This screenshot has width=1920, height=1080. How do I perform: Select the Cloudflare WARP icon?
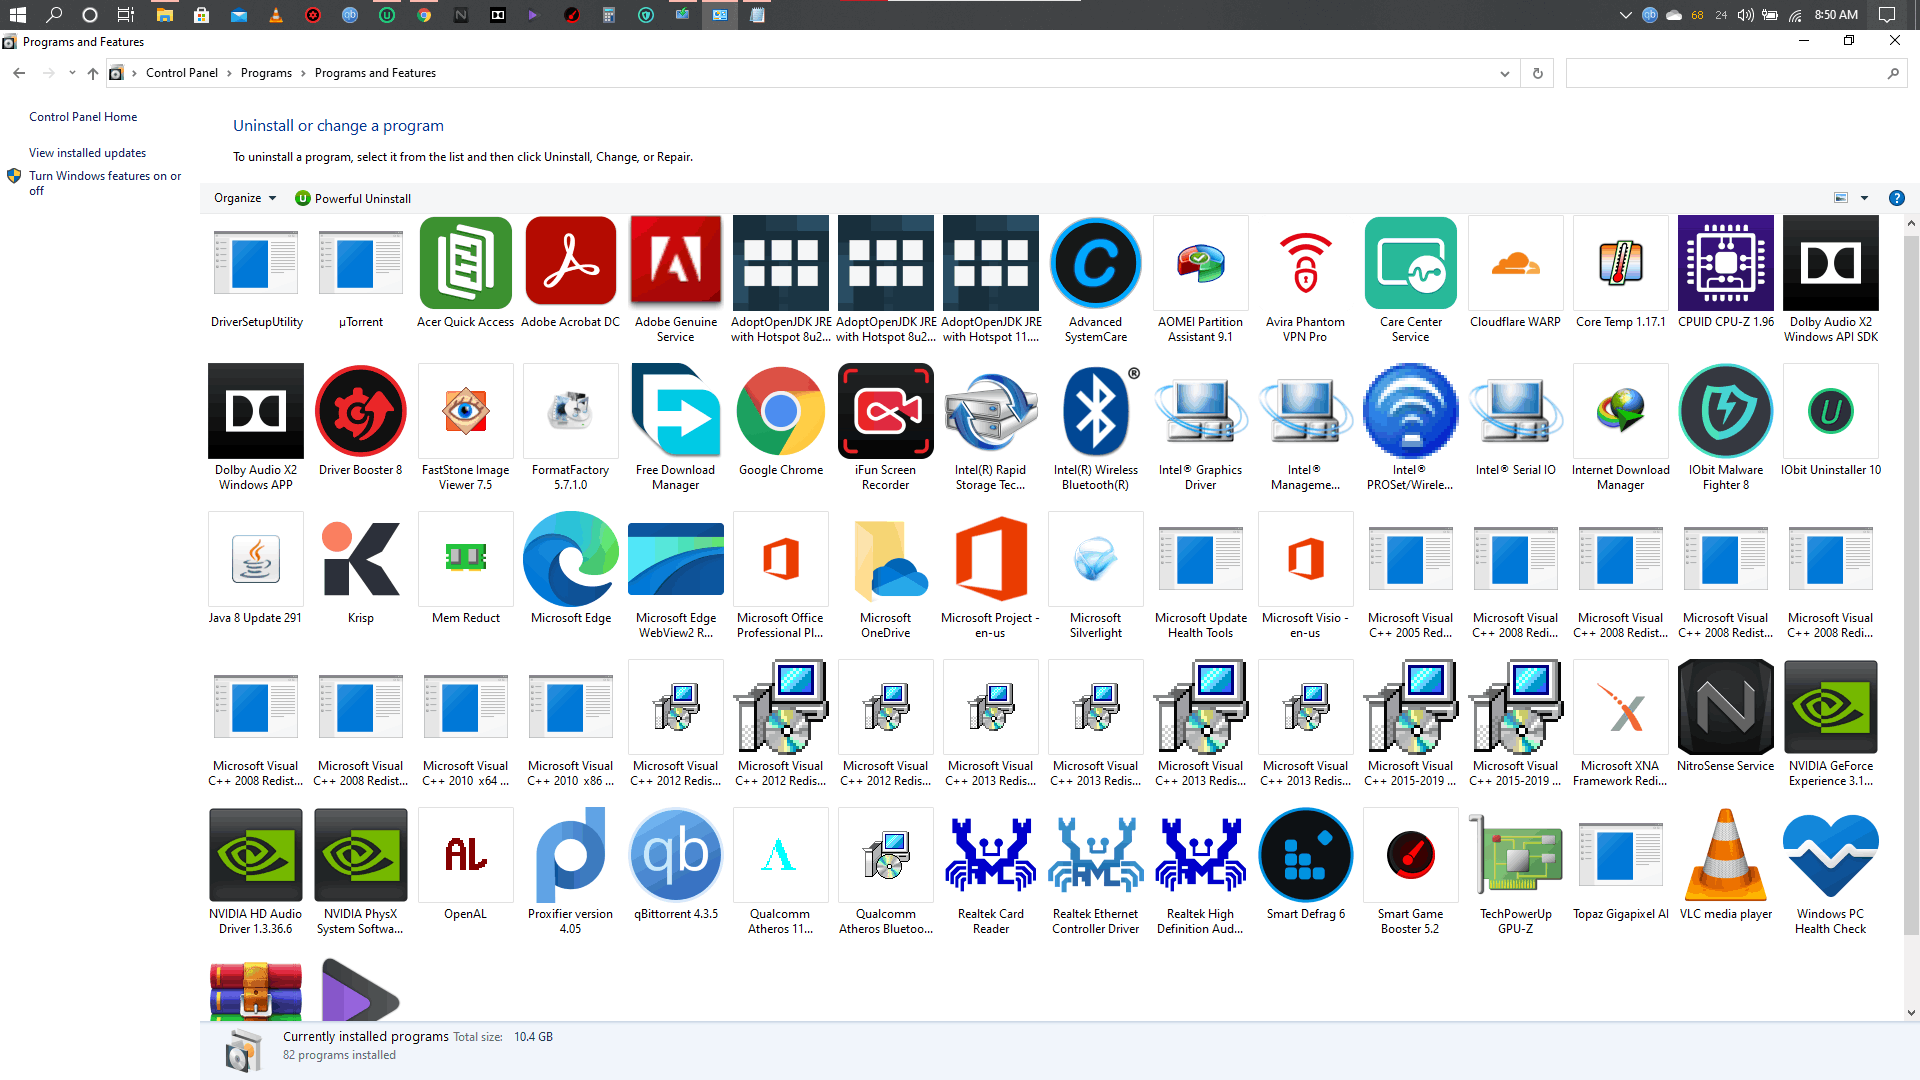pyautogui.click(x=1515, y=263)
